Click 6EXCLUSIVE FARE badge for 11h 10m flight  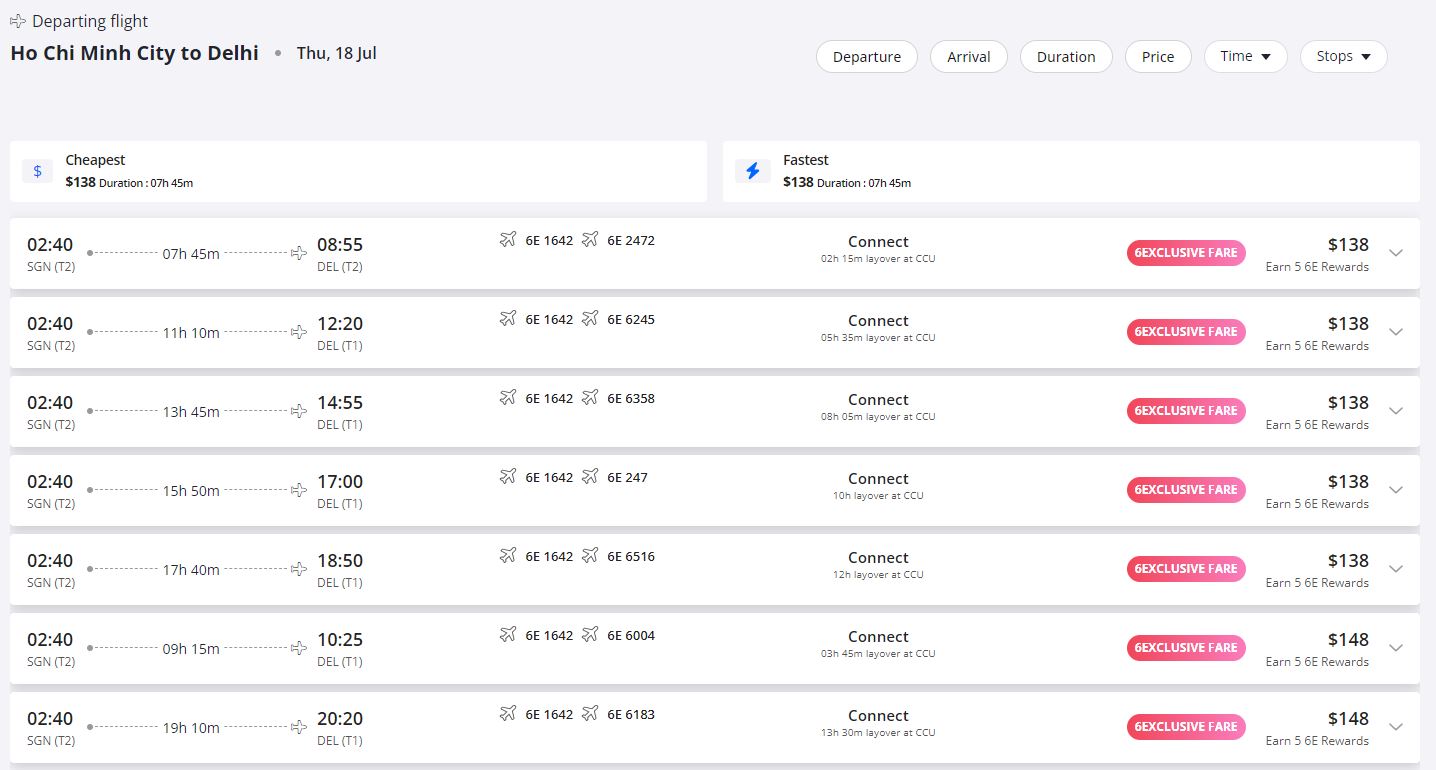(x=1186, y=332)
